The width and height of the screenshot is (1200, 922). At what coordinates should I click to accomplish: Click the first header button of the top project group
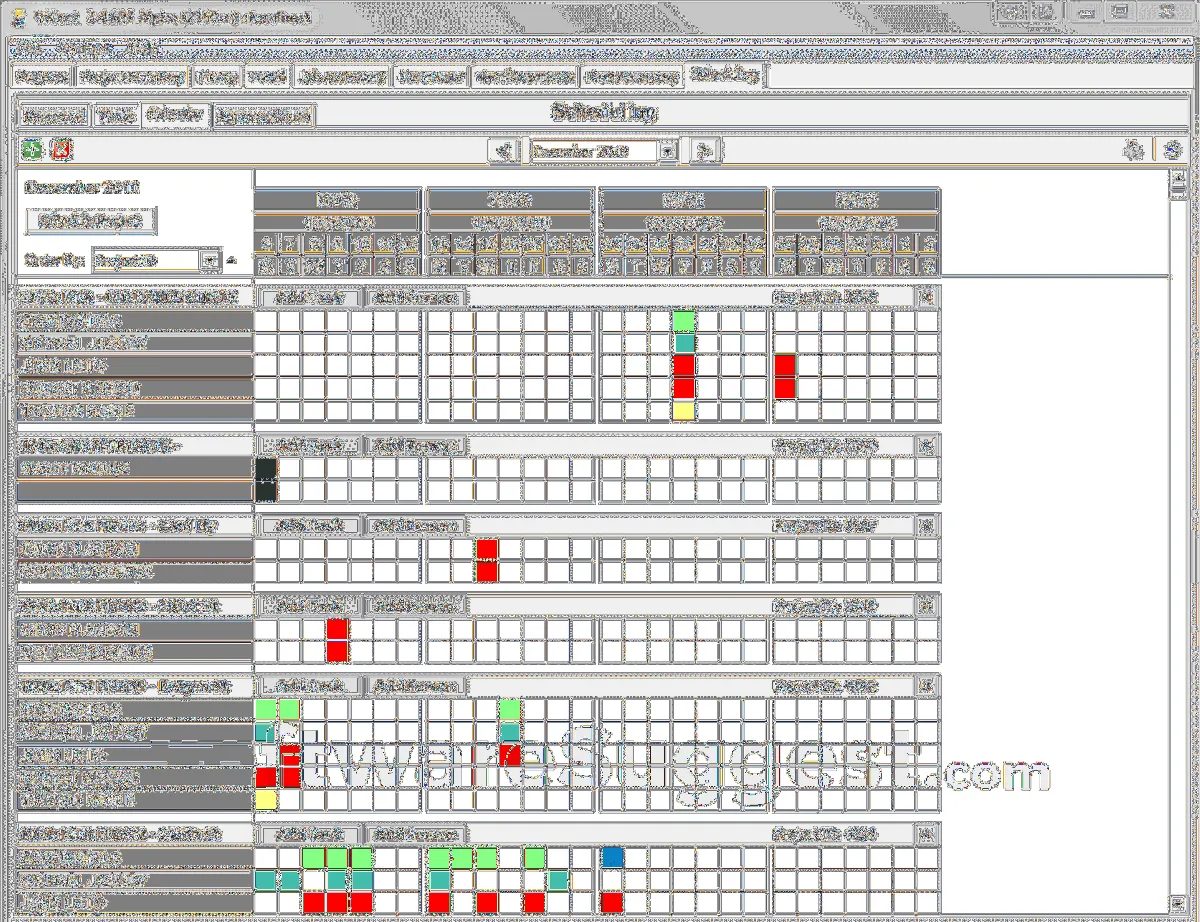pyautogui.click(x=309, y=298)
